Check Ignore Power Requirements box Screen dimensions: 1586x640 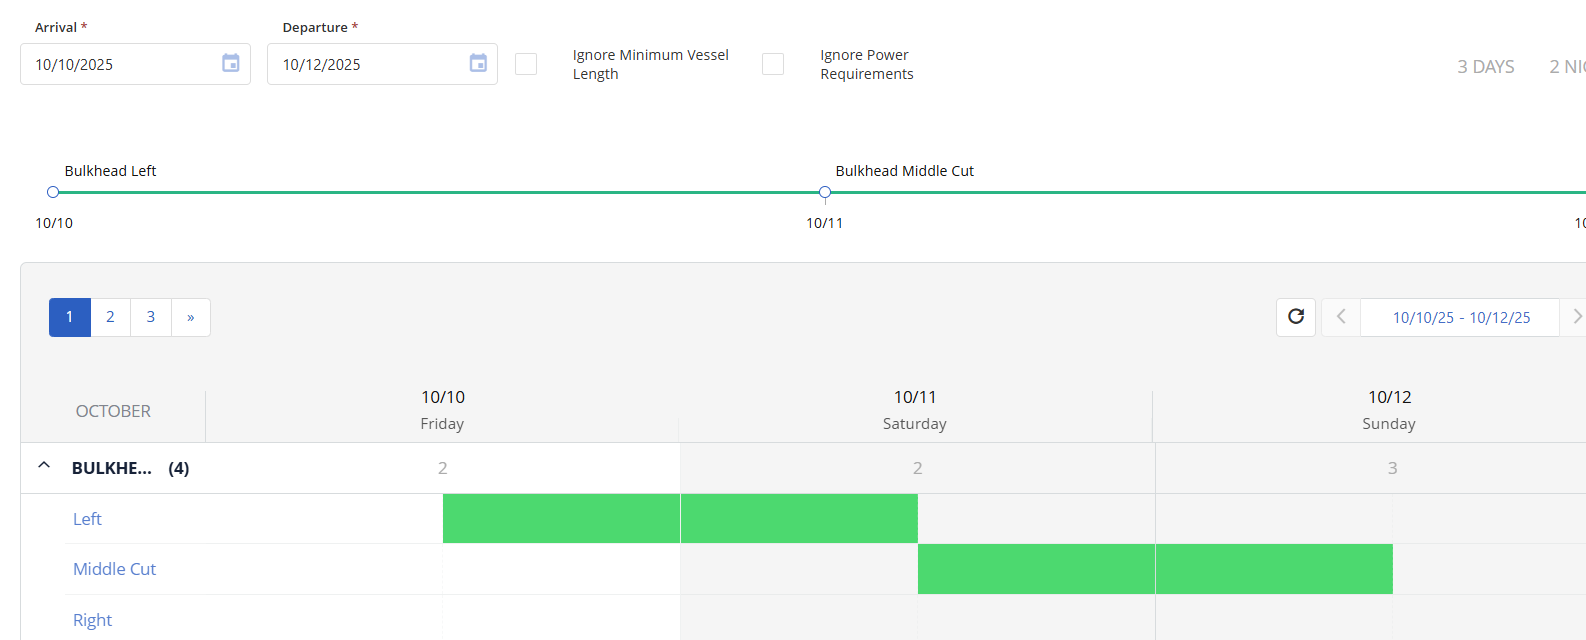coord(773,64)
